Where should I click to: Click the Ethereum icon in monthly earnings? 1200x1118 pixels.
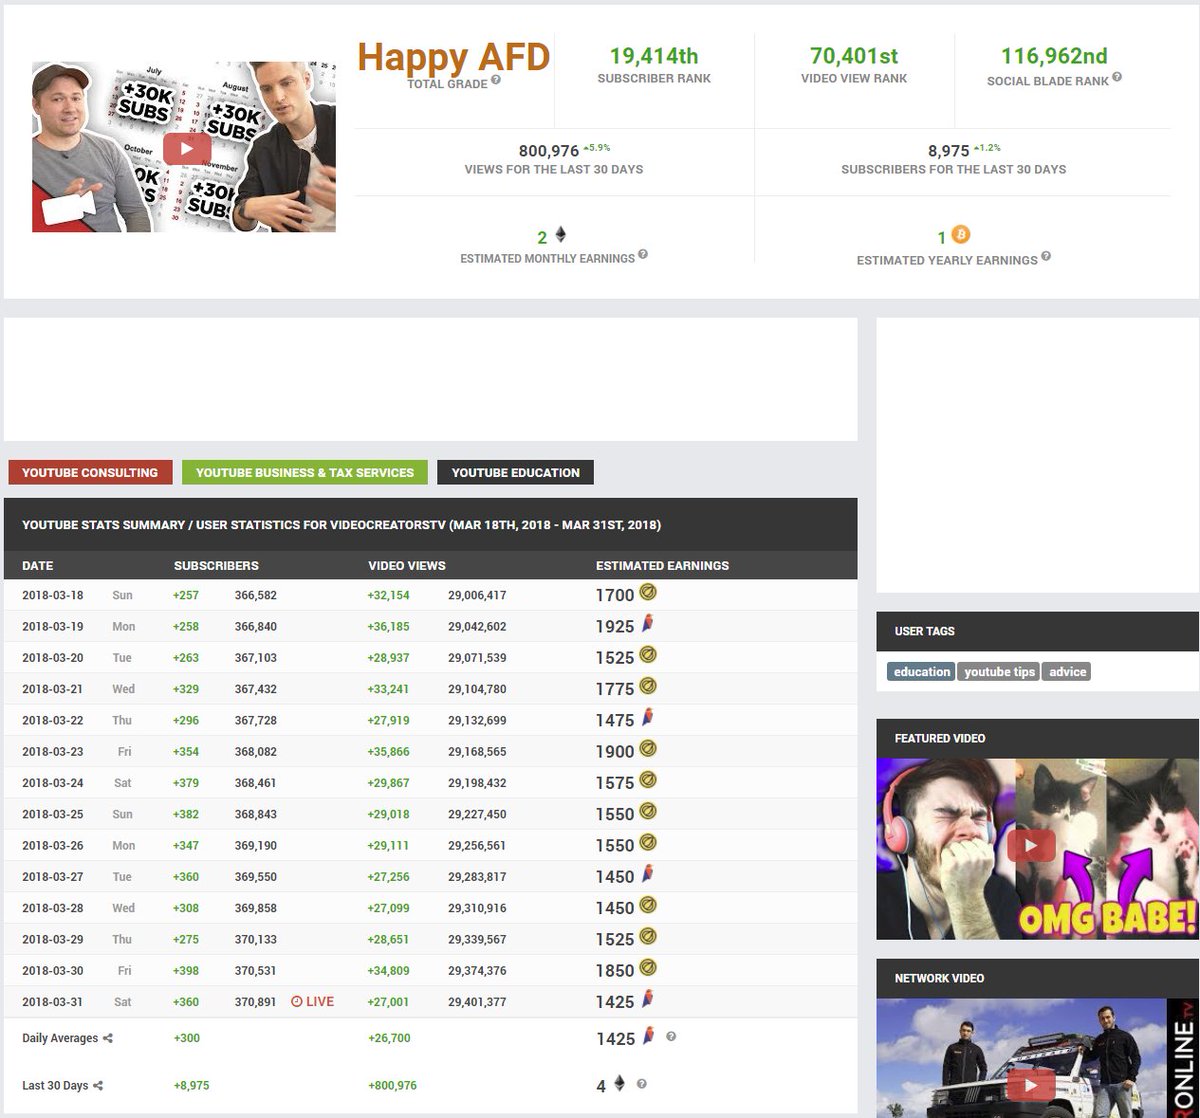coord(560,235)
